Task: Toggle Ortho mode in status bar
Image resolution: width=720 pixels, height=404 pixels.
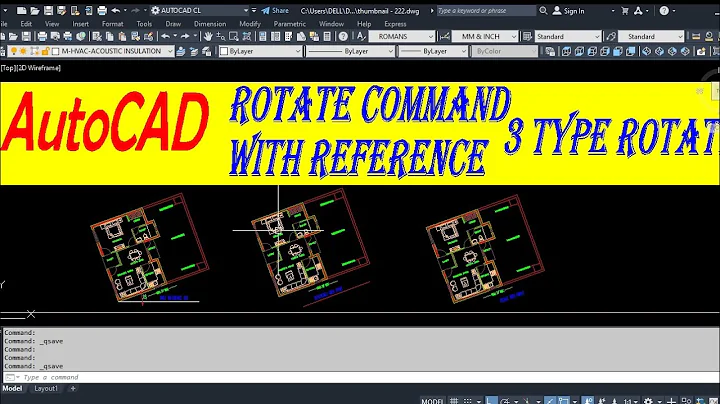Action: tap(491, 401)
